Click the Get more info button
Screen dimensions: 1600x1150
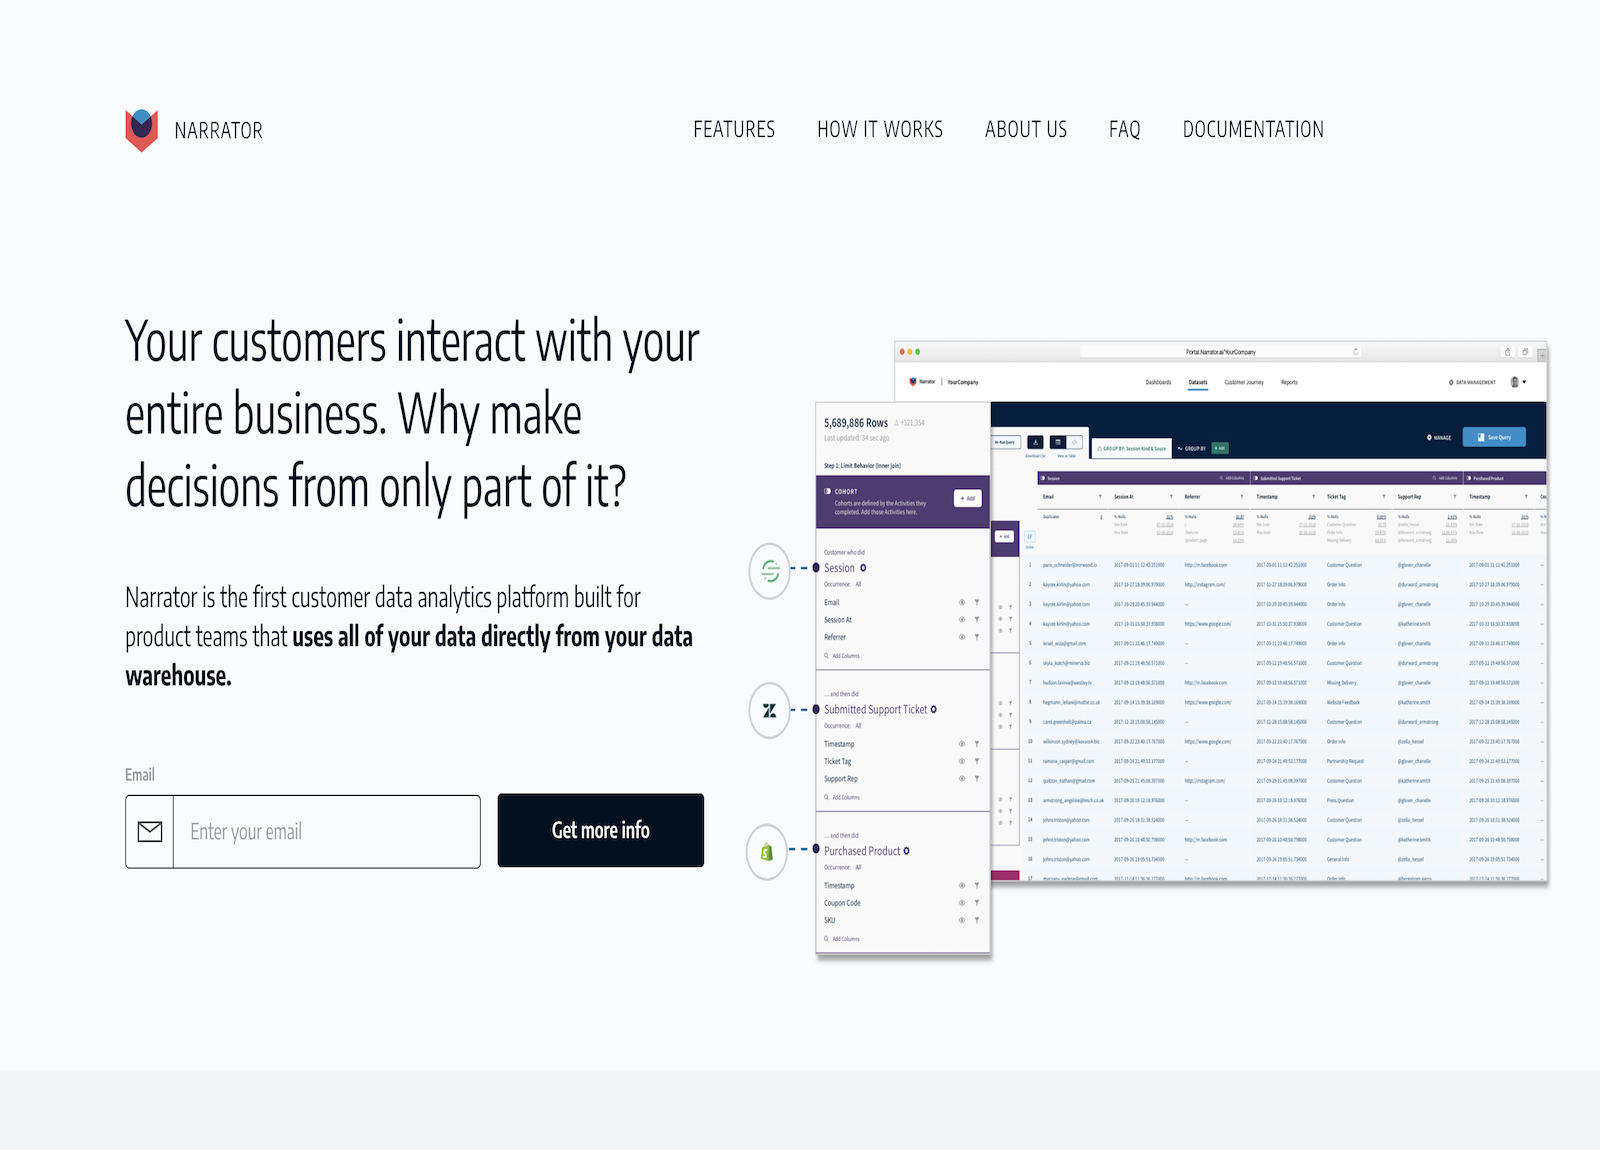pos(601,830)
